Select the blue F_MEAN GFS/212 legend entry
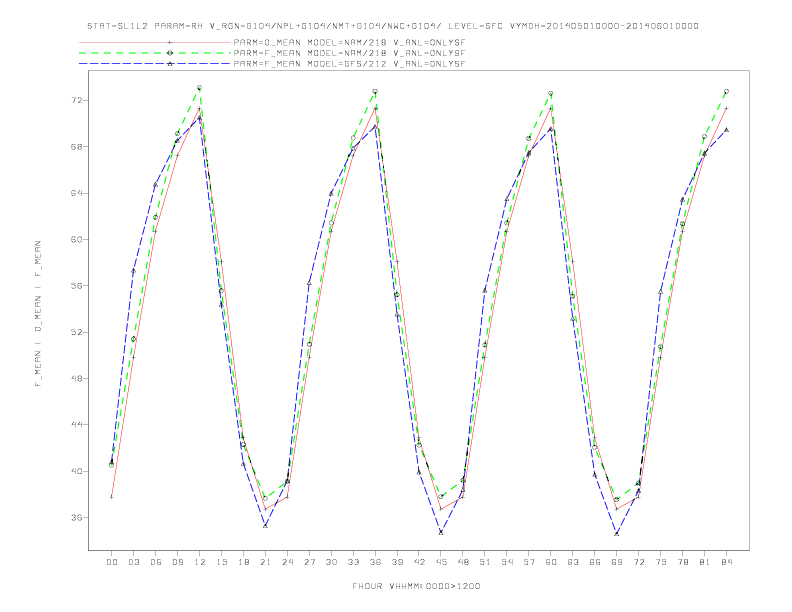792x612 pixels. 272,64
